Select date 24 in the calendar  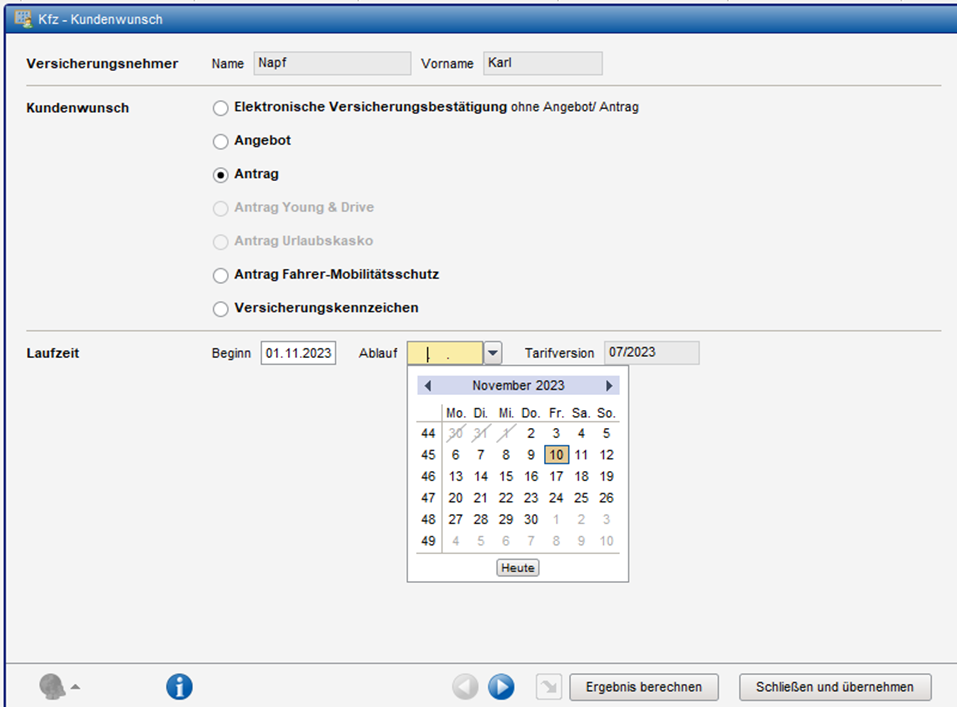[x=556, y=498]
